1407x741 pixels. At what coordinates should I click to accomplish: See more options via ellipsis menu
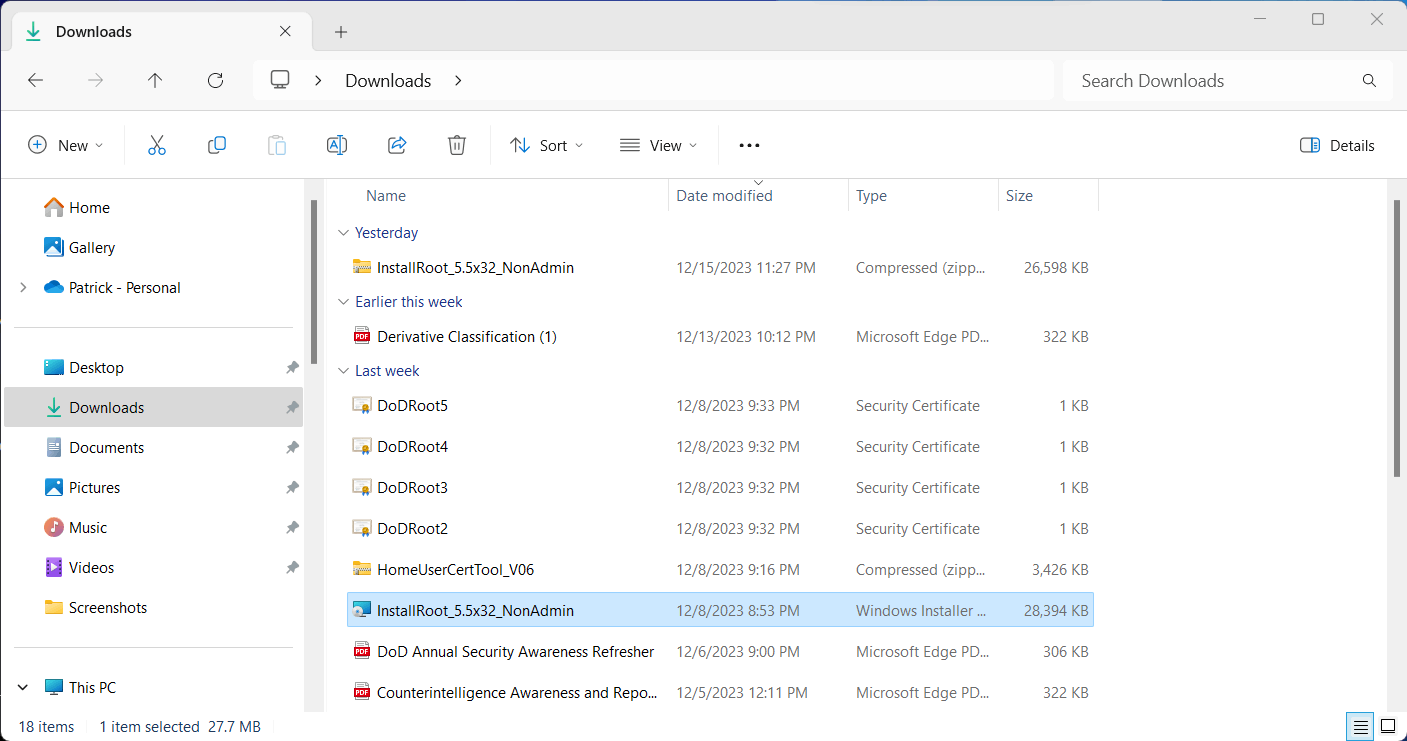click(748, 145)
